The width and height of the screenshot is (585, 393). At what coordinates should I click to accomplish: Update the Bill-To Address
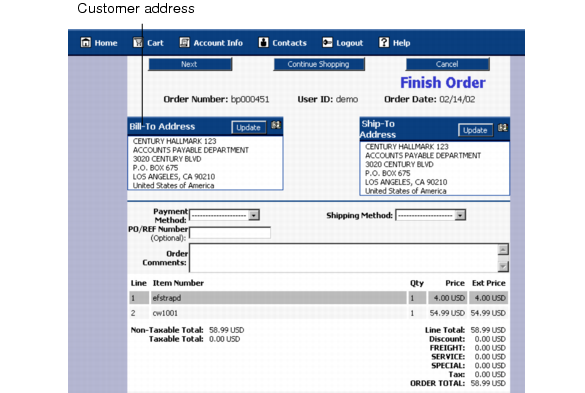click(248, 127)
